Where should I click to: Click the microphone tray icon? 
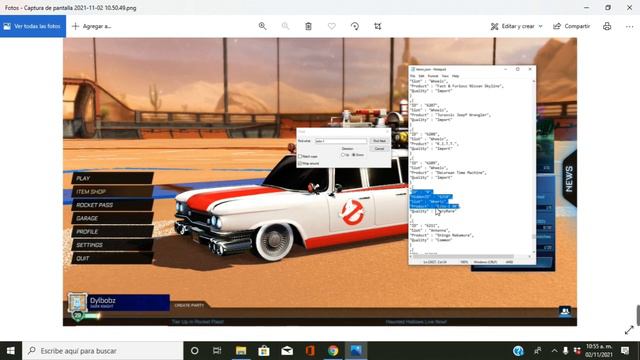pyautogui.click(x=565, y=351)
